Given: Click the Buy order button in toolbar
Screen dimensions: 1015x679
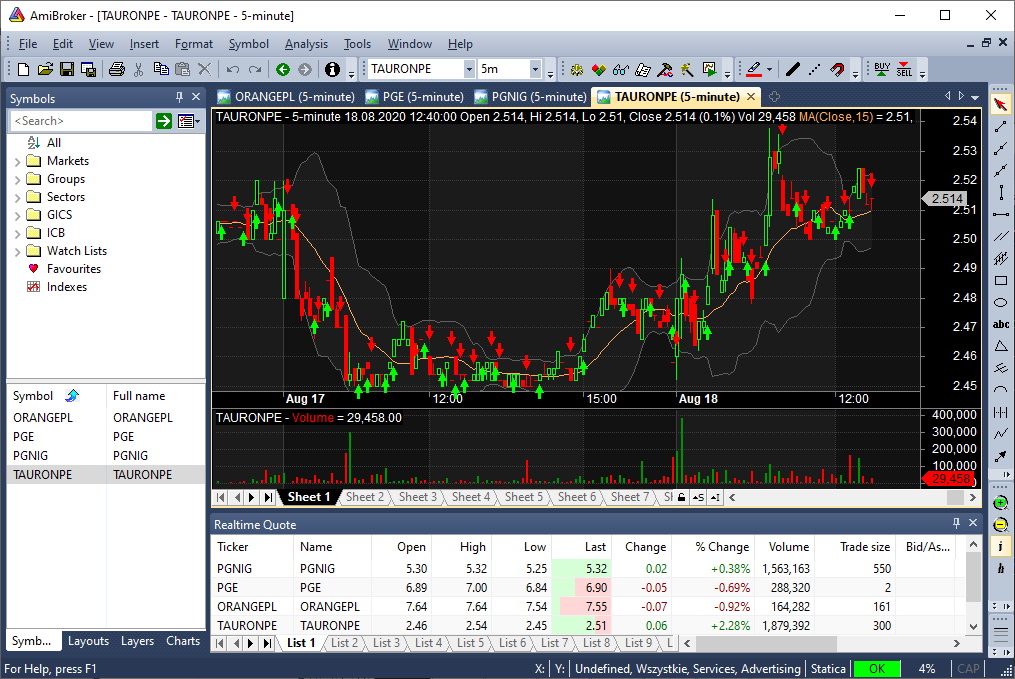Looking at the screenshot, I should [881, 69].
